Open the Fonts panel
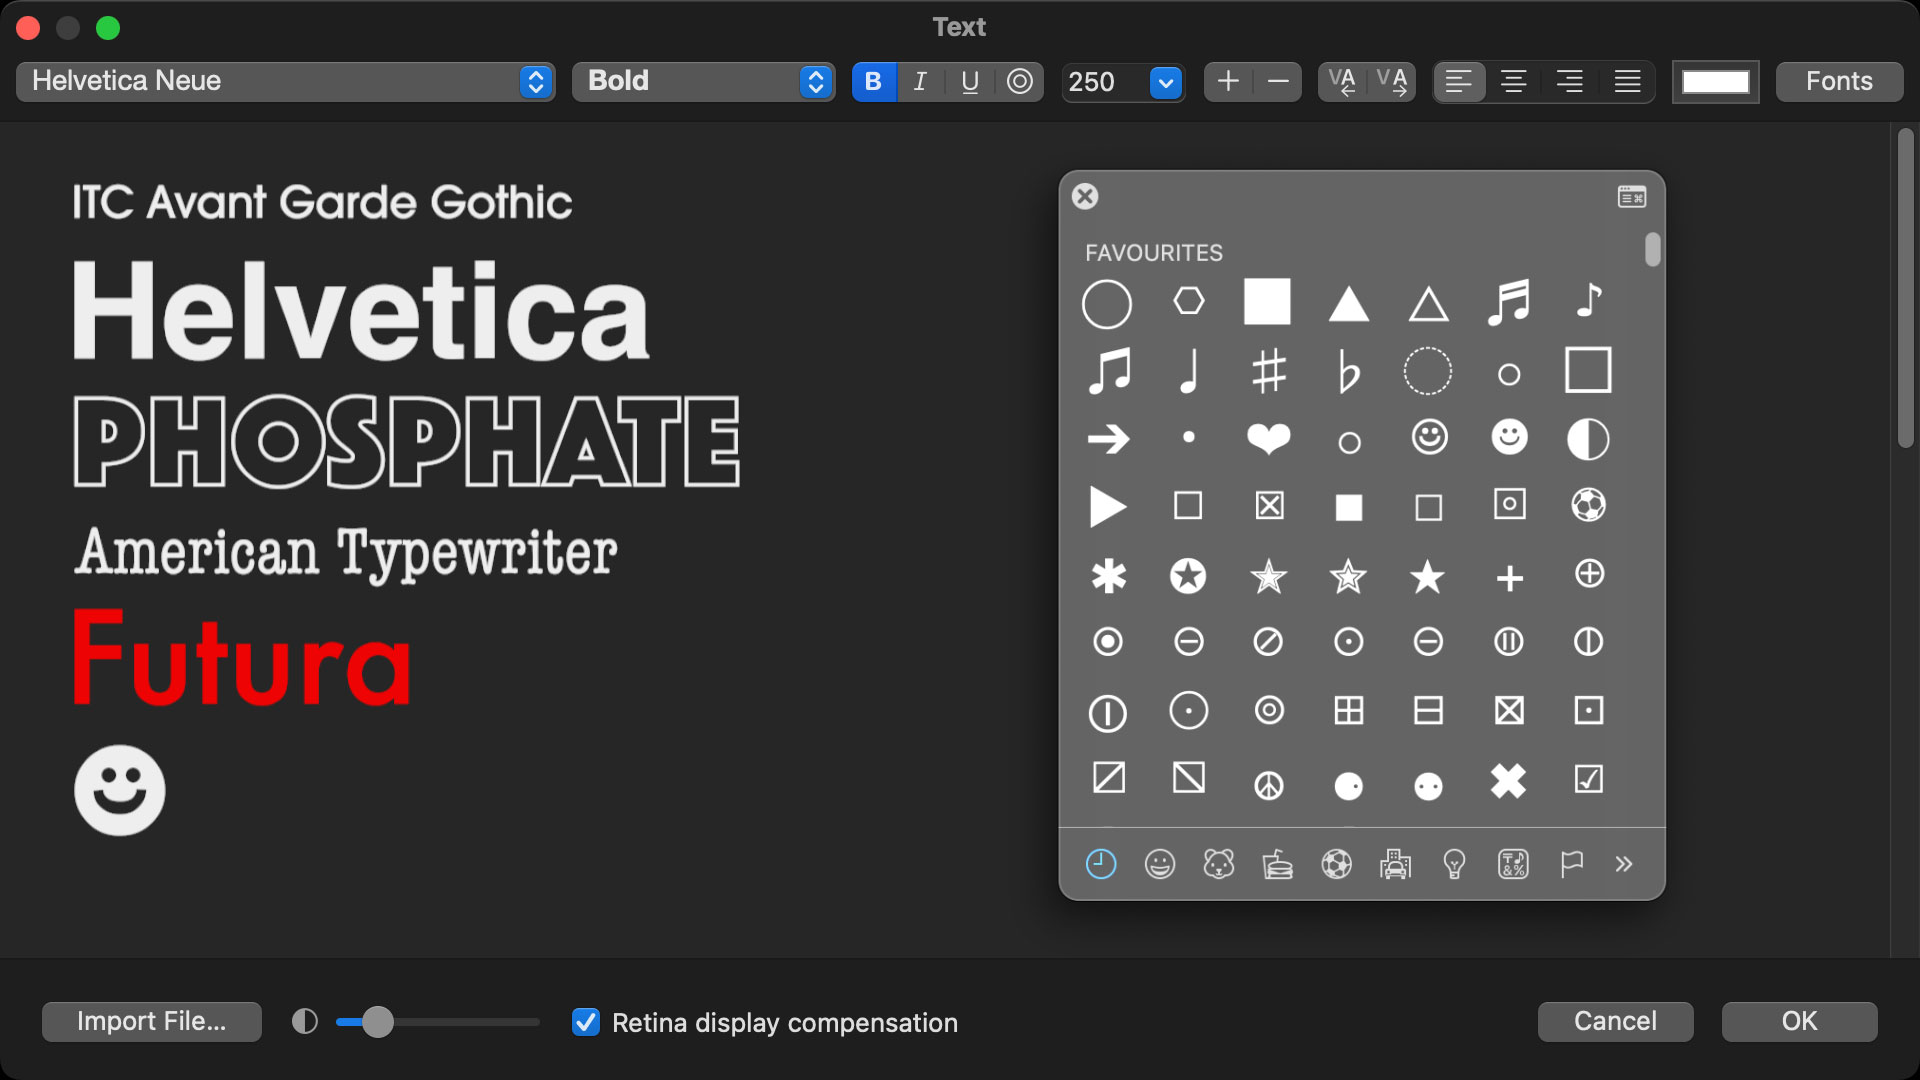This screenshot has width=1920, height=1080. click(1839, 81)
